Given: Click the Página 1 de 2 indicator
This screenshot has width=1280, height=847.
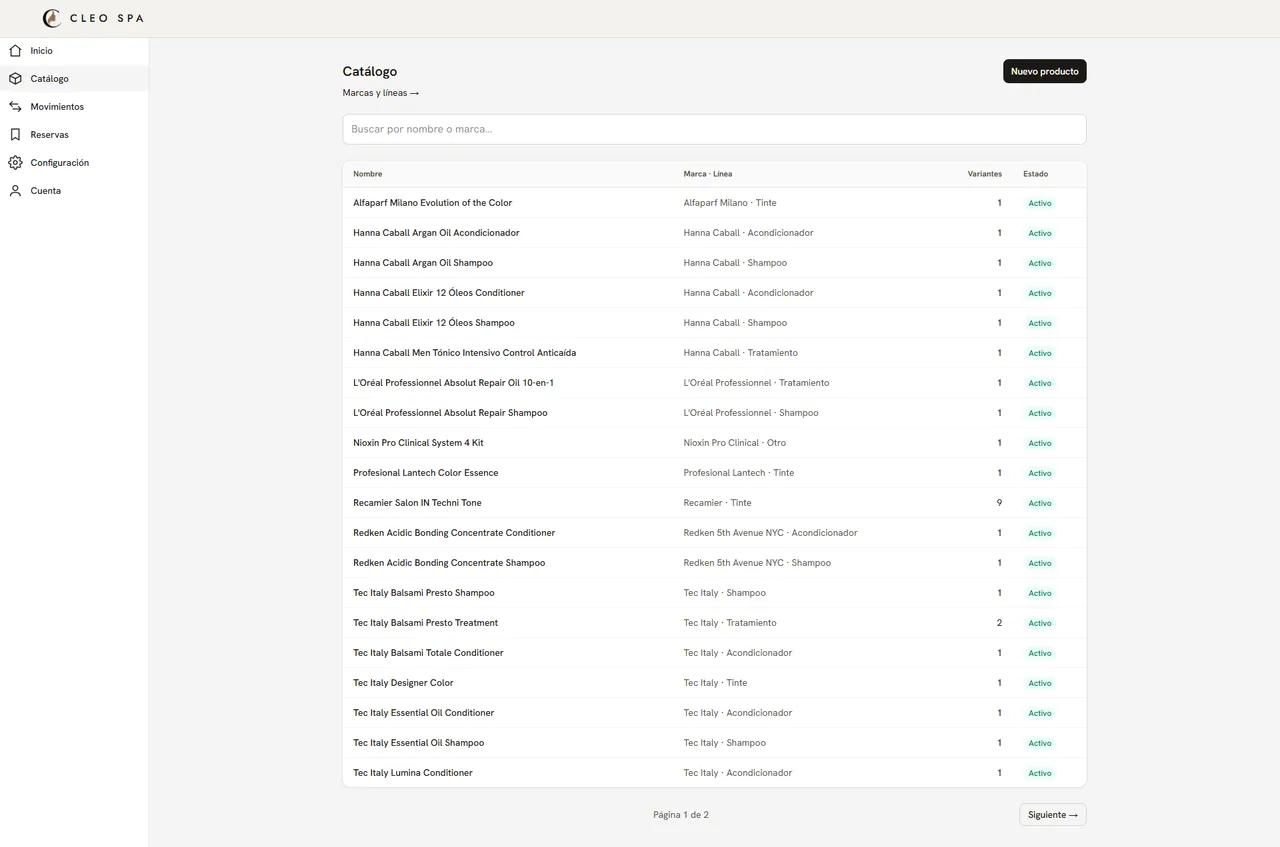Looking at the screenshot, I should coord(681,815).
